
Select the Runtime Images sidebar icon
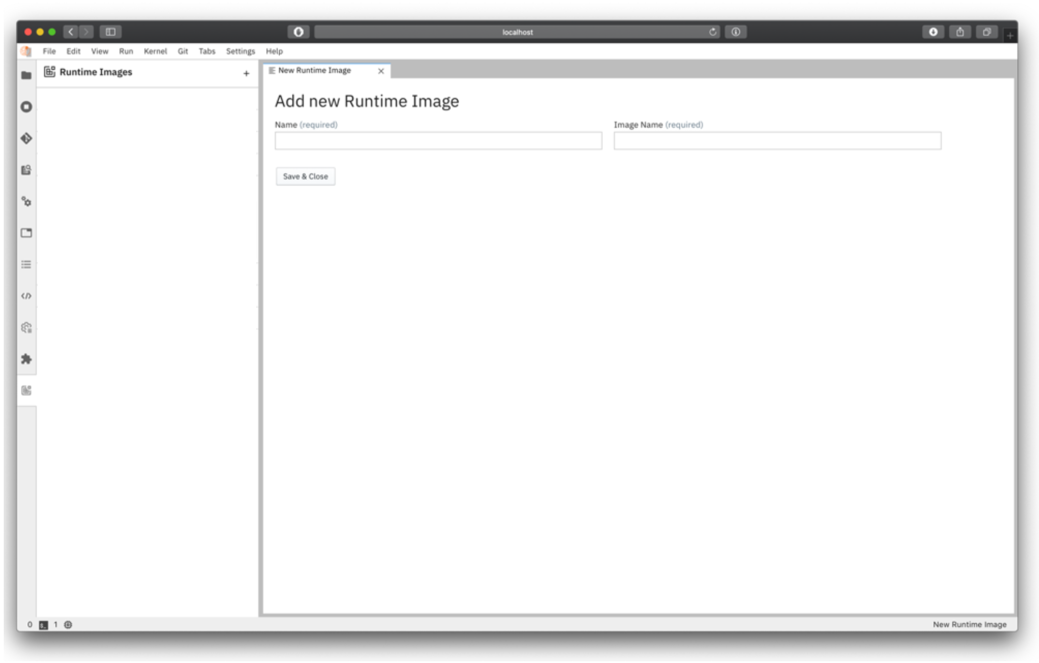(28, 392)
